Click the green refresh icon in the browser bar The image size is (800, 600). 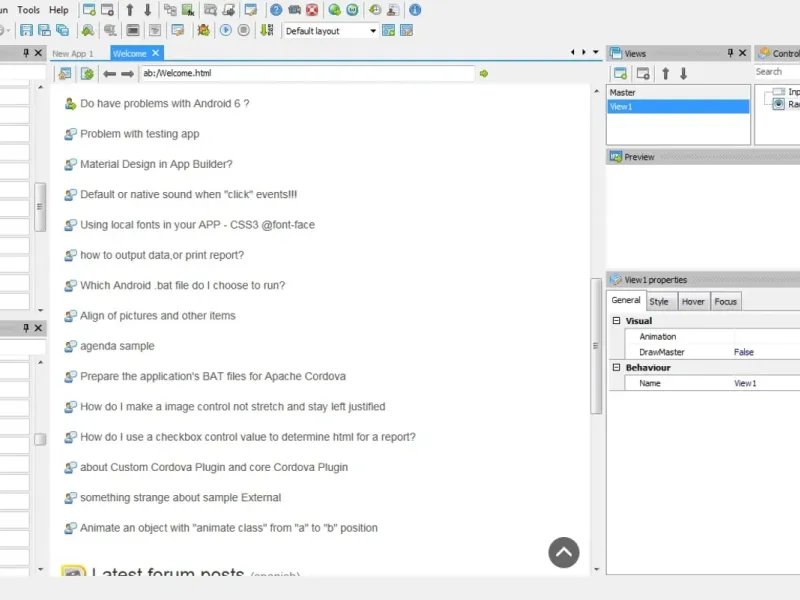pyautogui.click(x=87, y=73)
